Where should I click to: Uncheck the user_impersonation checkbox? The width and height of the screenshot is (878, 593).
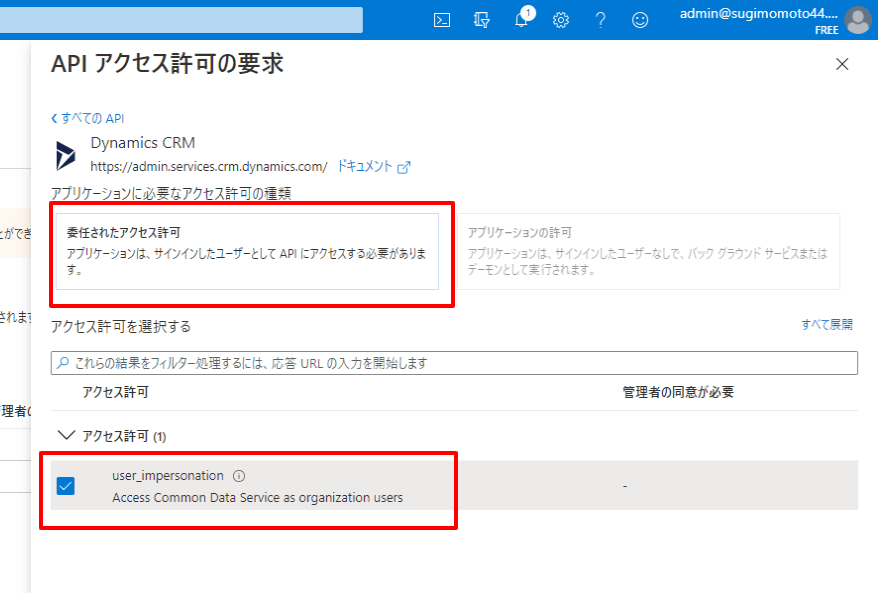[66, 485]
